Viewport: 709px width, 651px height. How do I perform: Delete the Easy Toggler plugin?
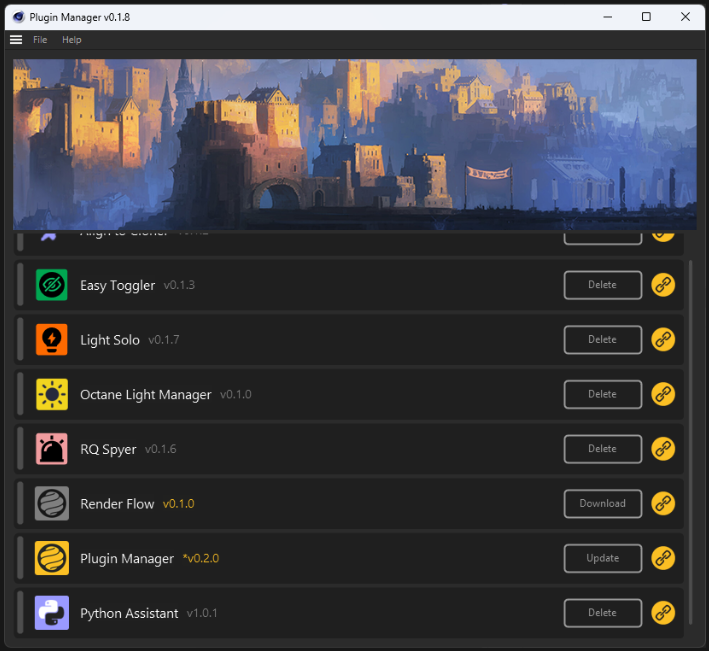pos(603,285)
